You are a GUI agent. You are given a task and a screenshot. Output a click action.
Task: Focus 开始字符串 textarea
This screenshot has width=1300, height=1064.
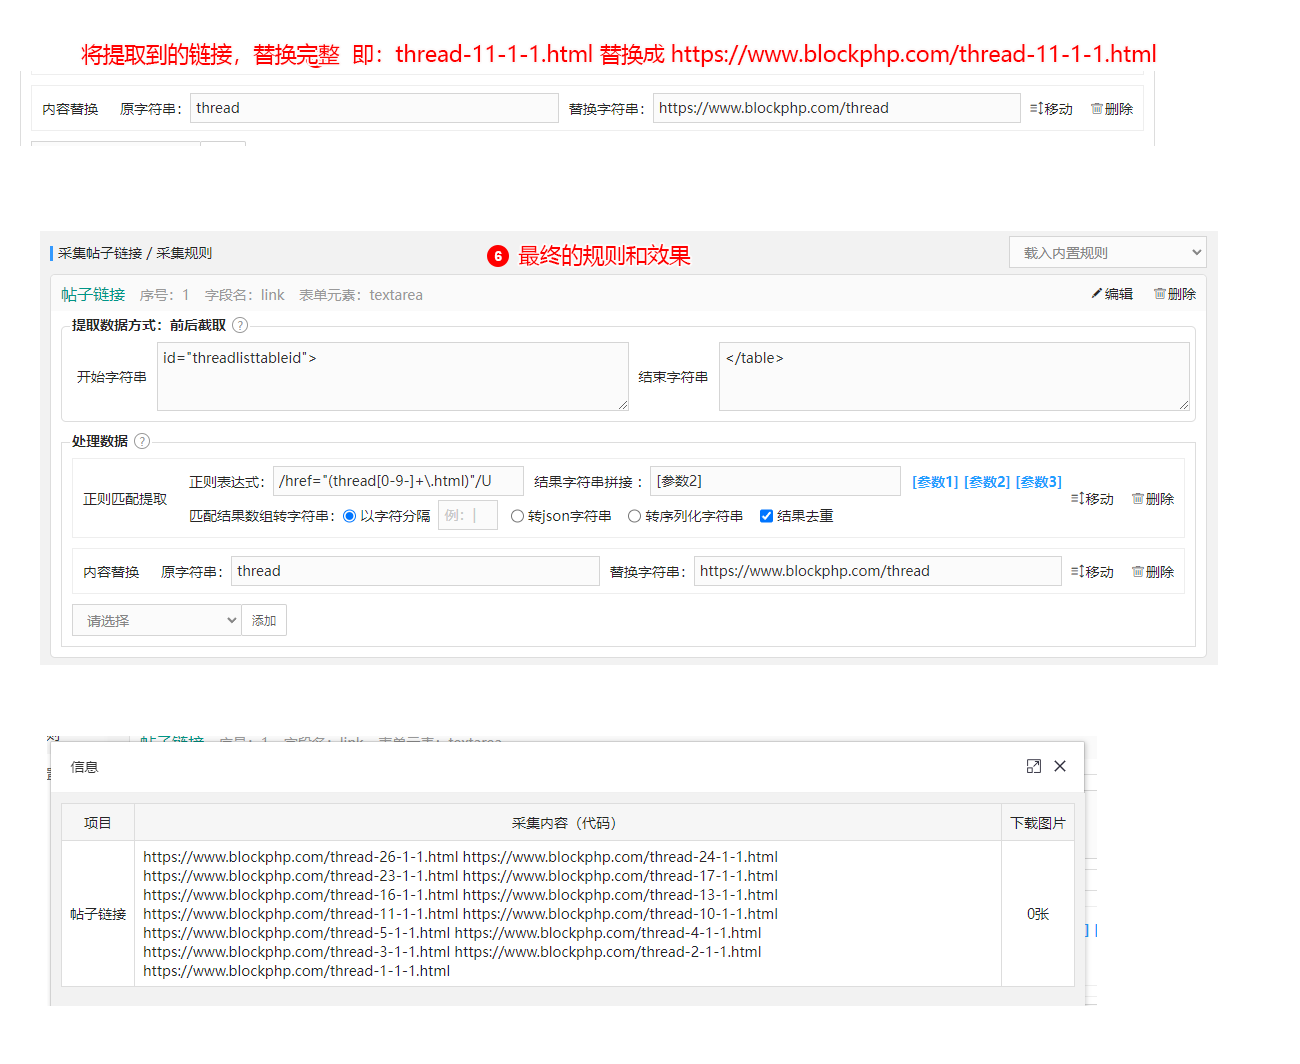pos(393,377)
